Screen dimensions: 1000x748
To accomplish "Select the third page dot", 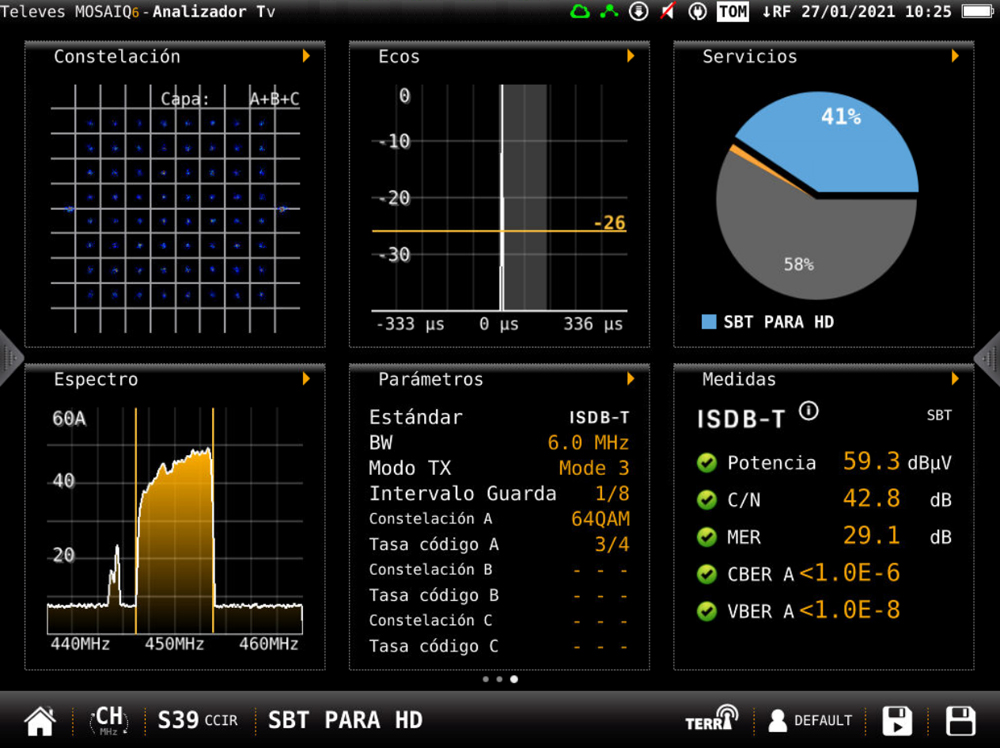I will 514,679.
